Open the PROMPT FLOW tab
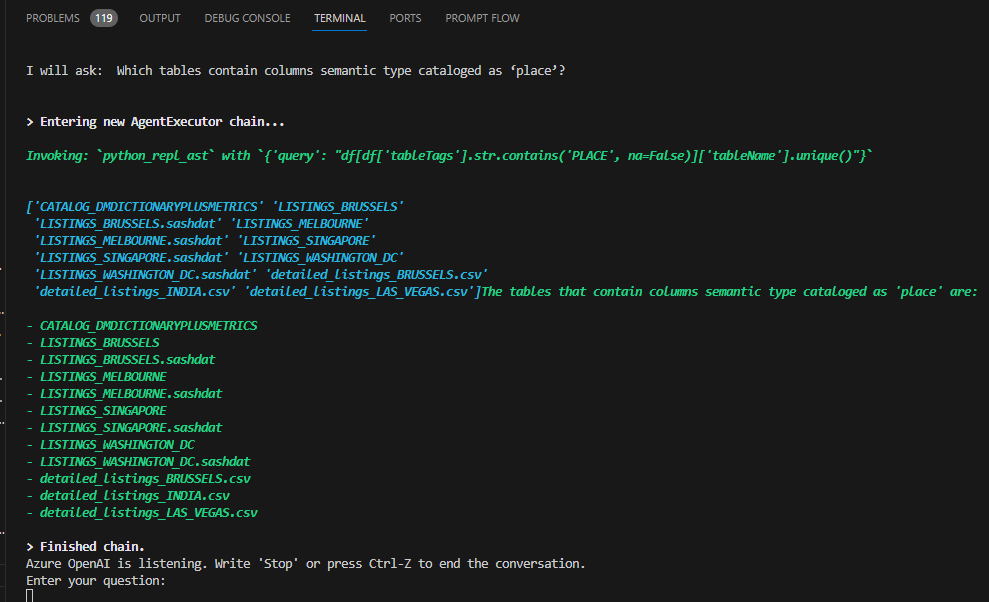This screenshot has height=602, width=989. click(x=482, y=18)
